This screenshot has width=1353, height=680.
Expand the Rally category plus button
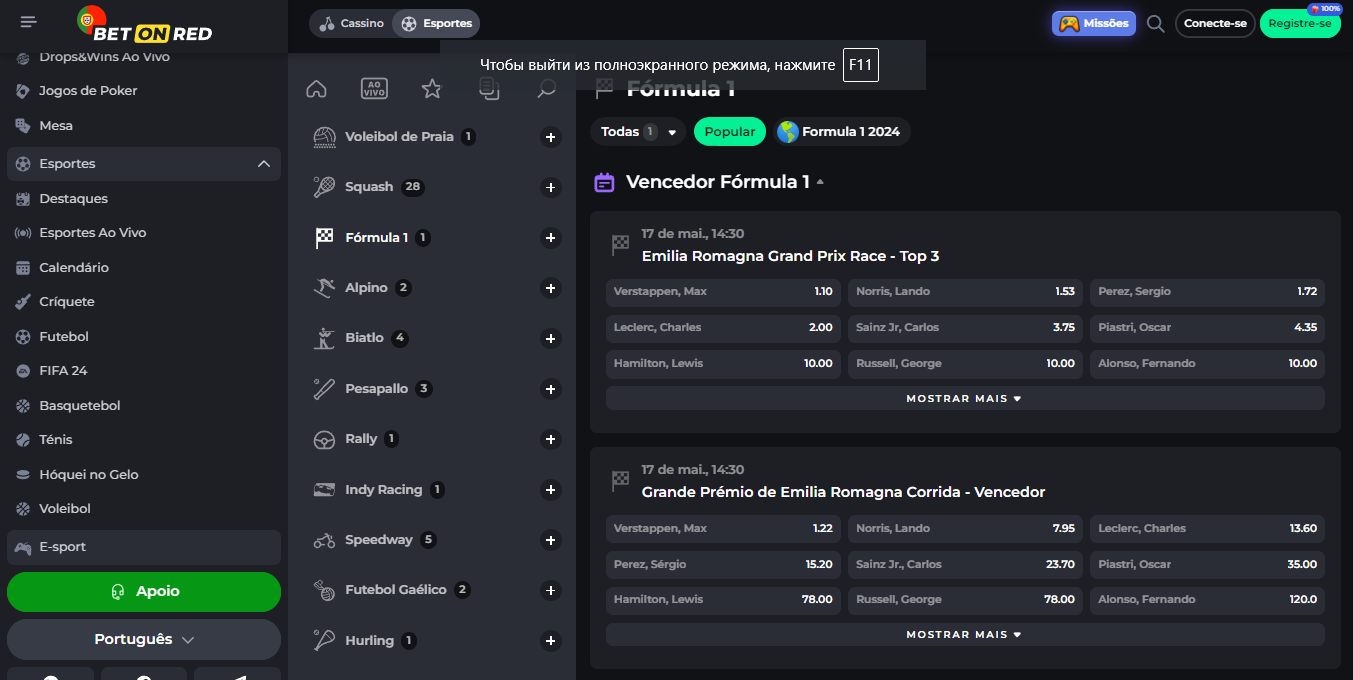coord(550,440)
